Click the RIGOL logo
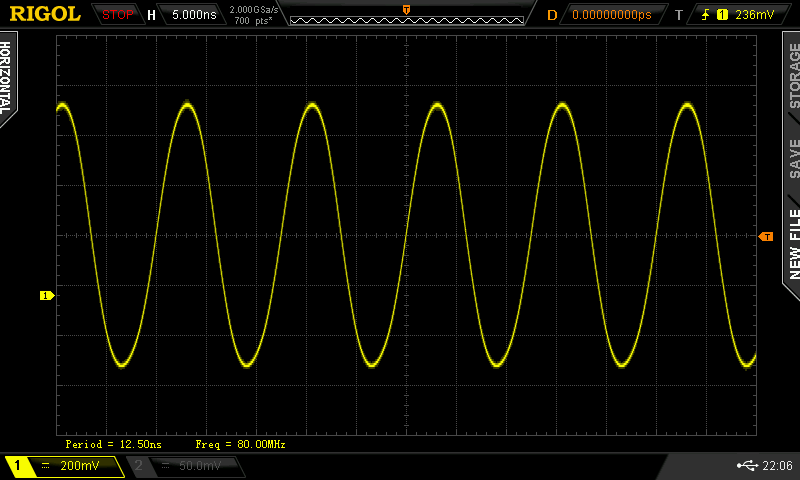800x480 pixels. point(45,14)
